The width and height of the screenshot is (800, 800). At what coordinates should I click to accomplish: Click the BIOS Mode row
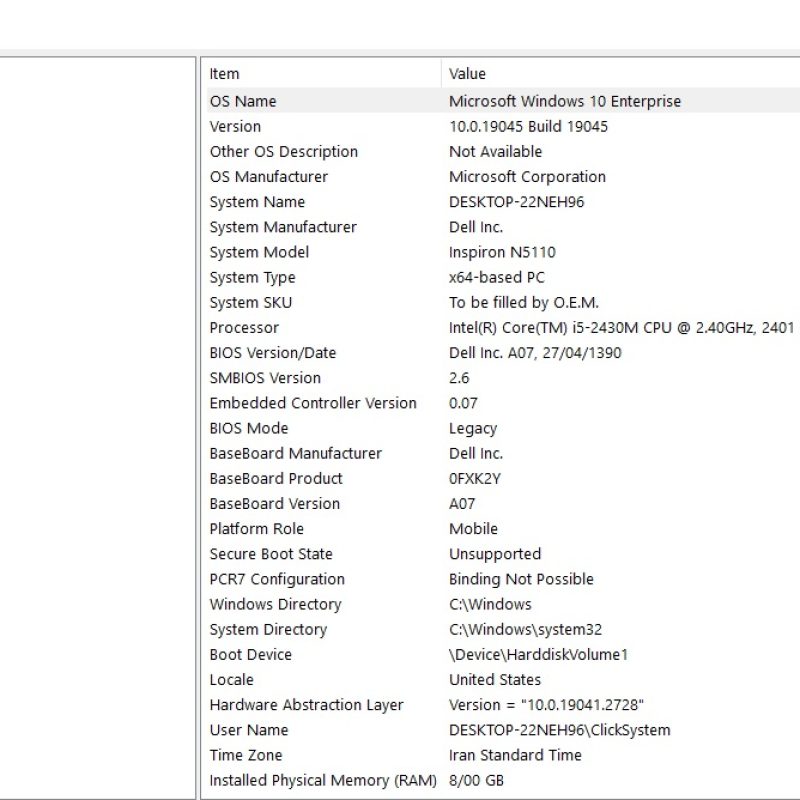tap(248, 428)
